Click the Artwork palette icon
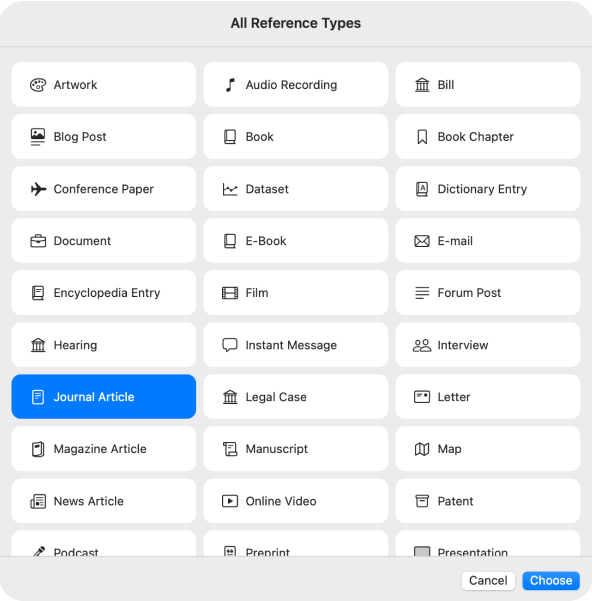 (x=38, y=85)
